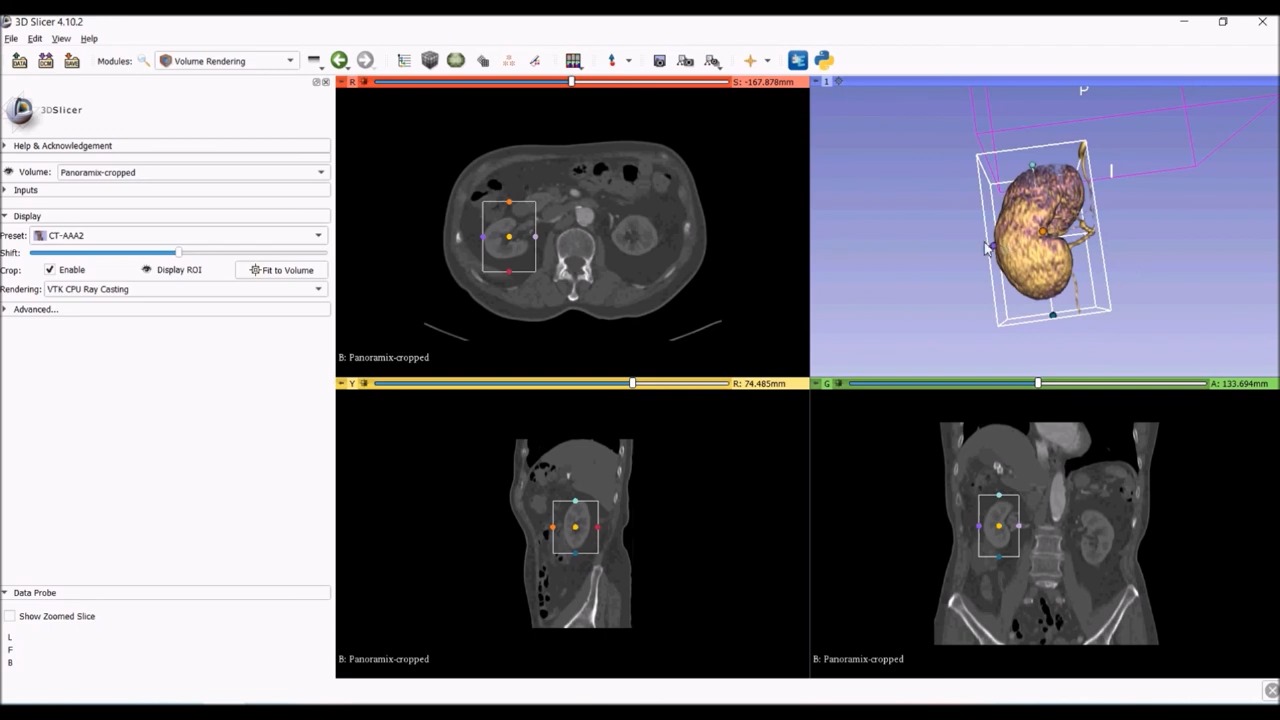Image resolution: width=1280 pixels, height=720 pixels.
Task: Click the slice view layout icon
Action: pos(573,61)
